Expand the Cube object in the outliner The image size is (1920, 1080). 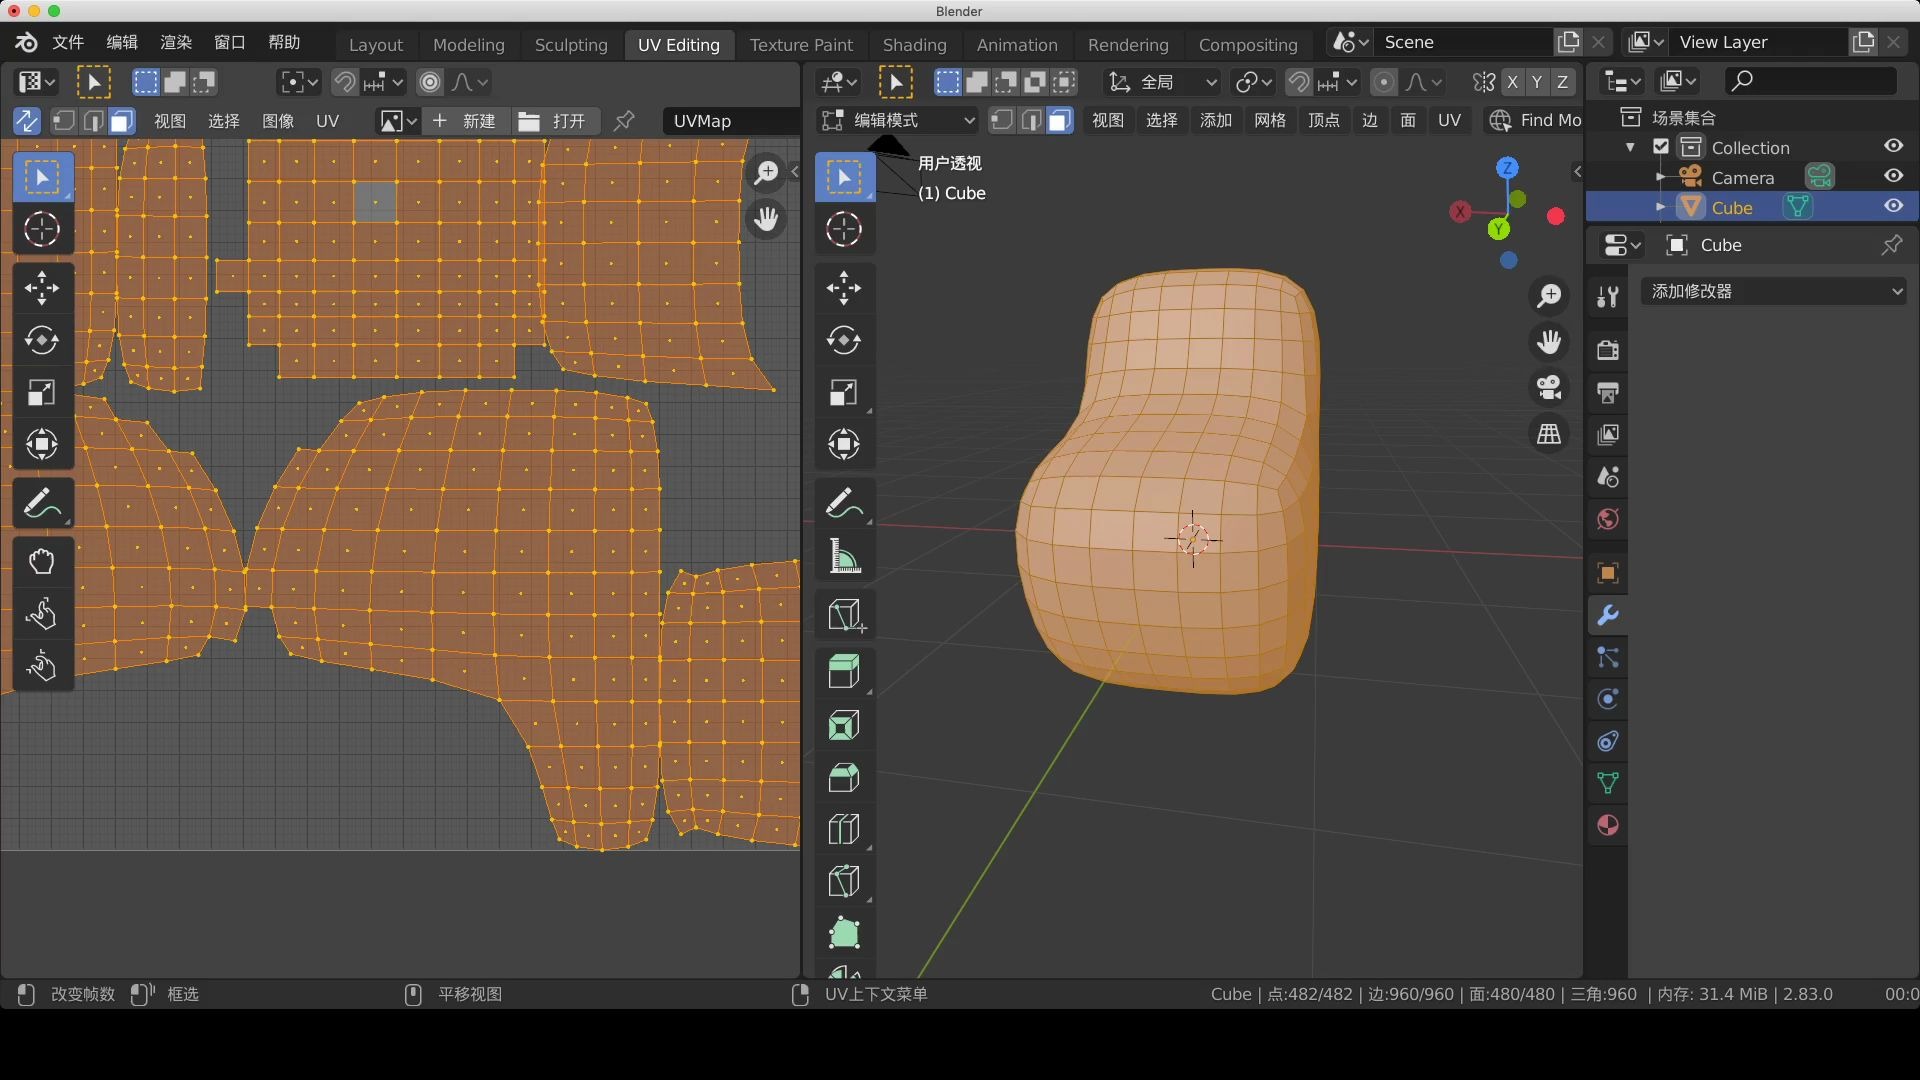(x=1662, y=206)
